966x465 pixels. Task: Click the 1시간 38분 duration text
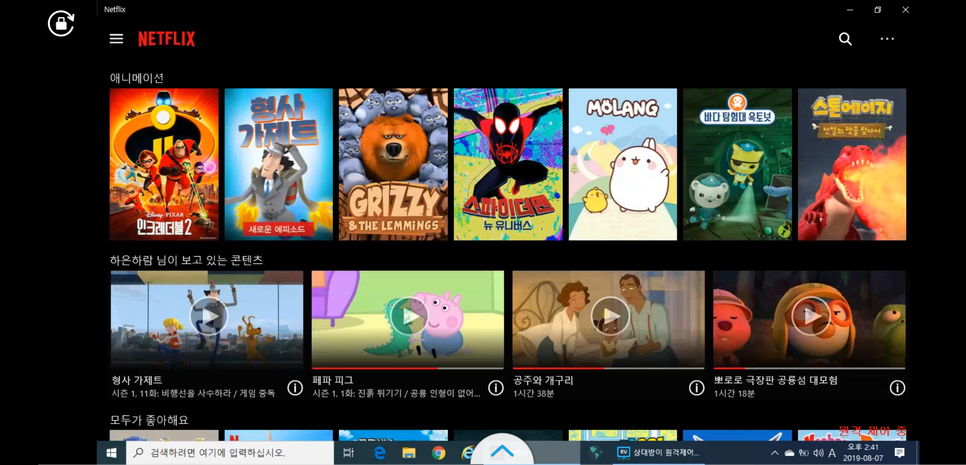[x=533, y=393]
